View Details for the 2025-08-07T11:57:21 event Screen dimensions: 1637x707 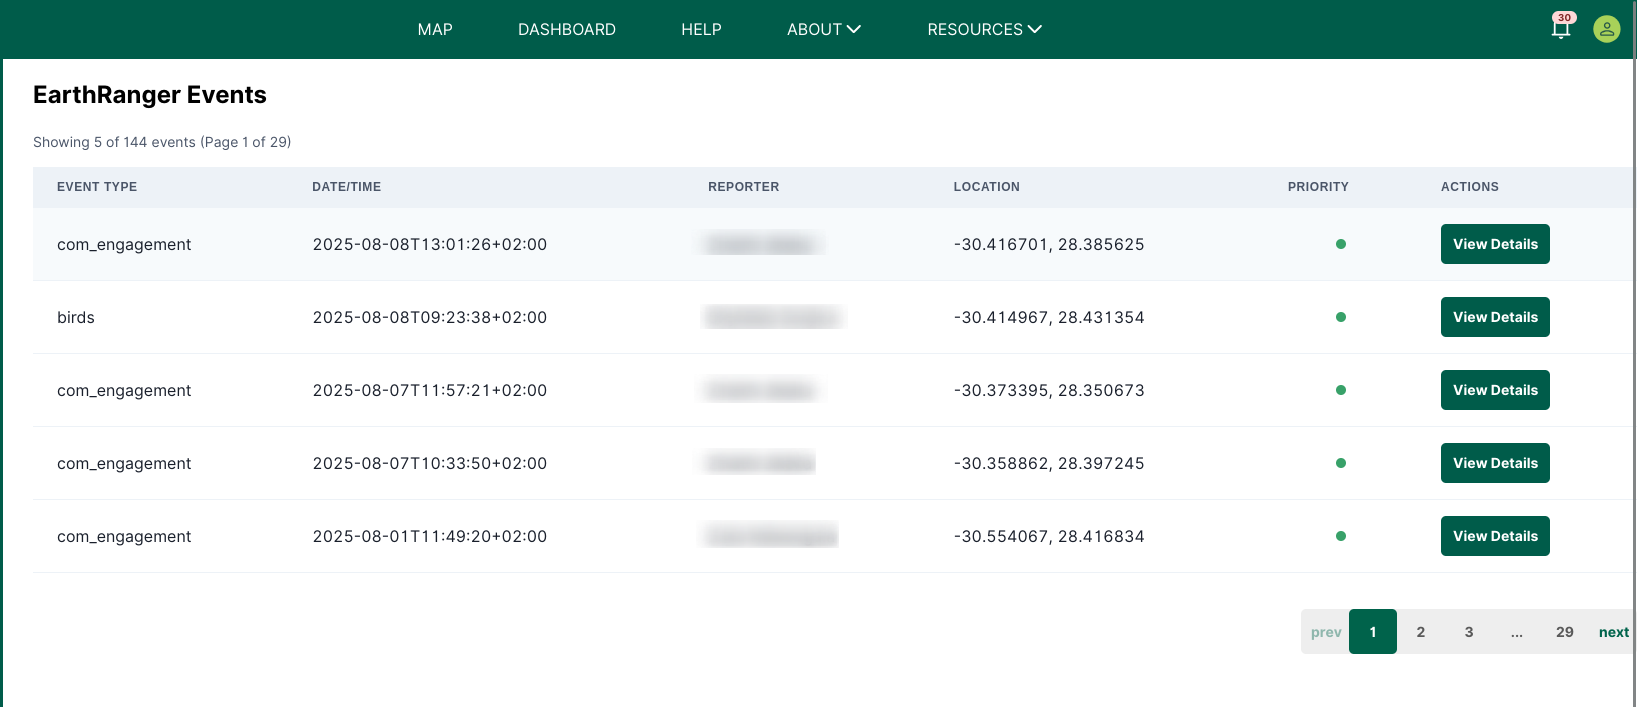coord(1495,390)
